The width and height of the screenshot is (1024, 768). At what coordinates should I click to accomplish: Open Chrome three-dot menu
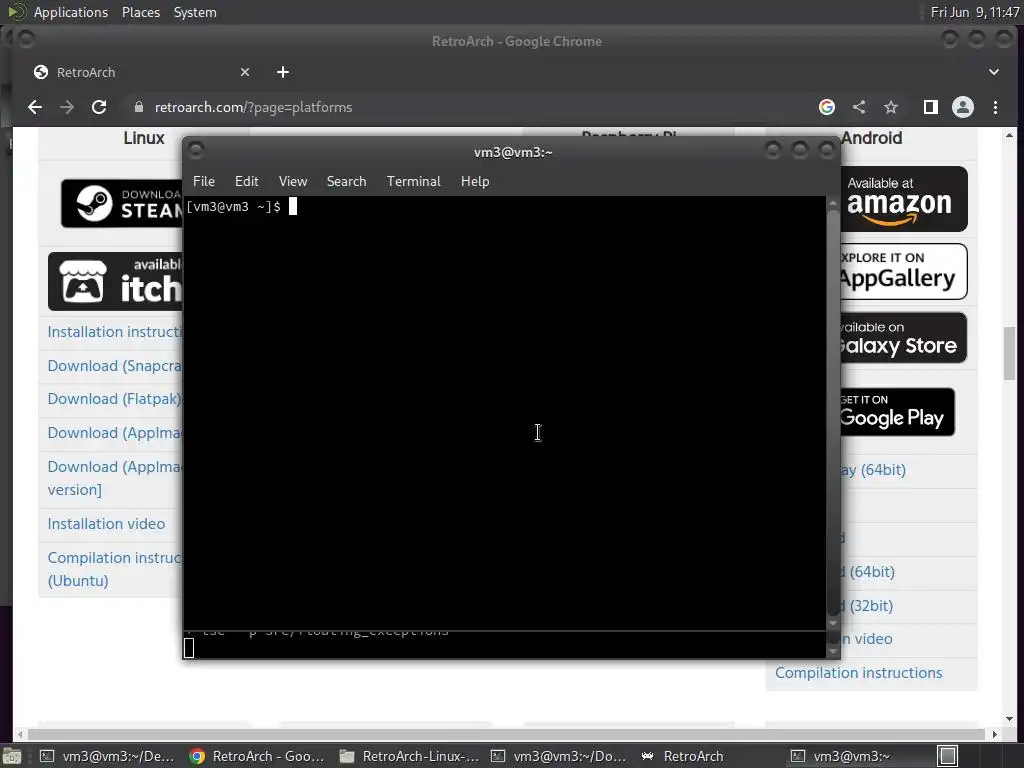995,107
